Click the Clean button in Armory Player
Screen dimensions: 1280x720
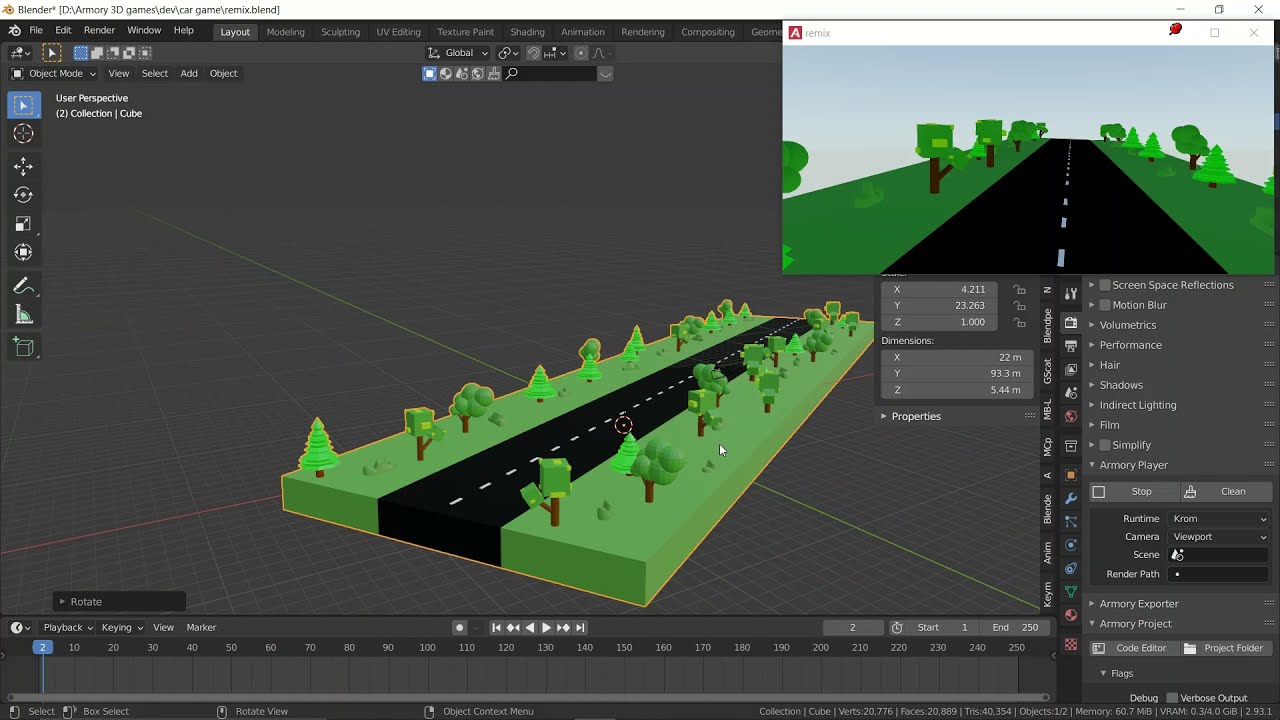[1225, 492]
